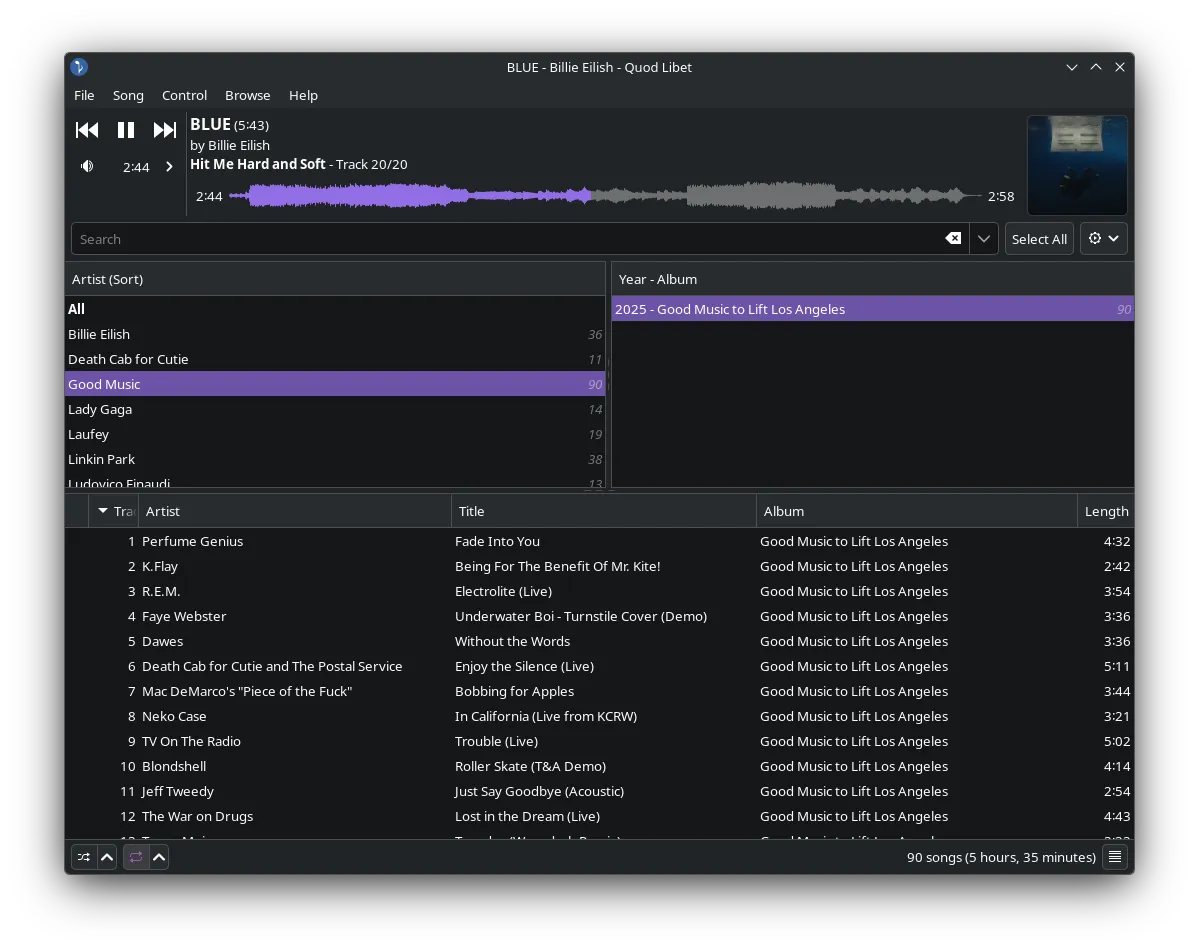Toggle repeat mode
The image size is (1199, 951).
click(x=136, y=858)
